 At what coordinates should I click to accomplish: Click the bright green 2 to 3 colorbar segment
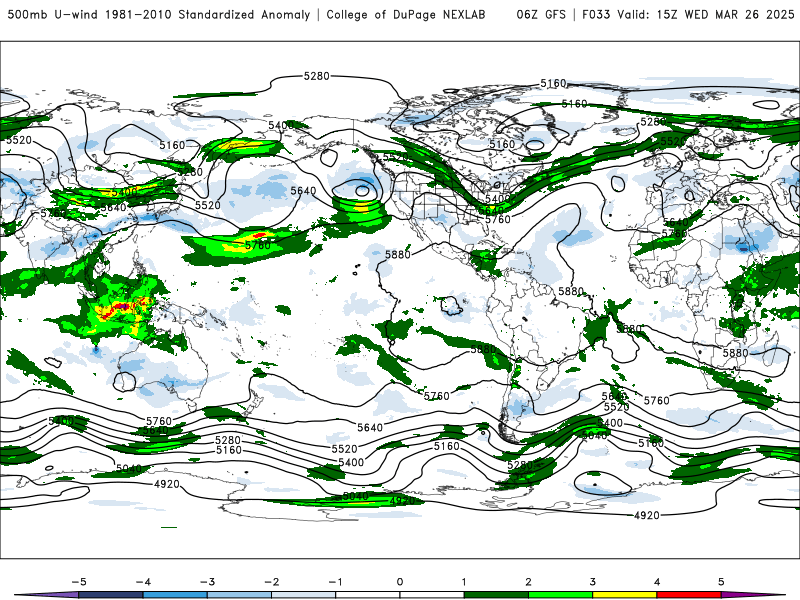click(x=560, y=595)
